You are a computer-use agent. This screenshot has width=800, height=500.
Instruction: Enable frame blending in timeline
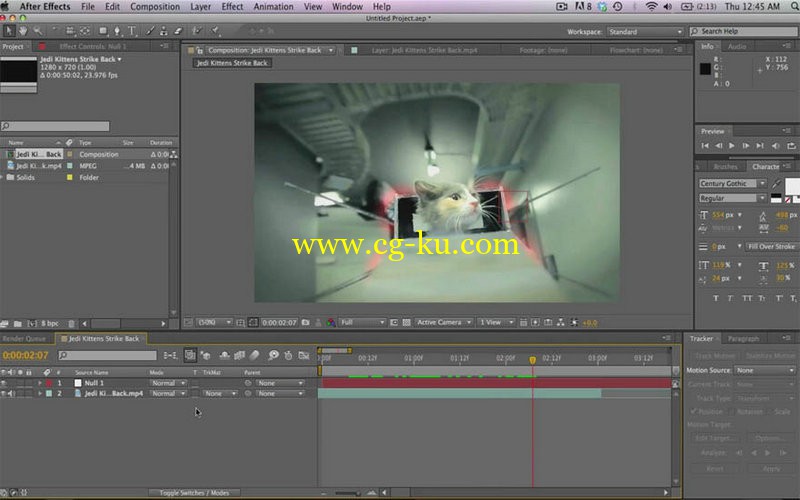coord(239,355)
